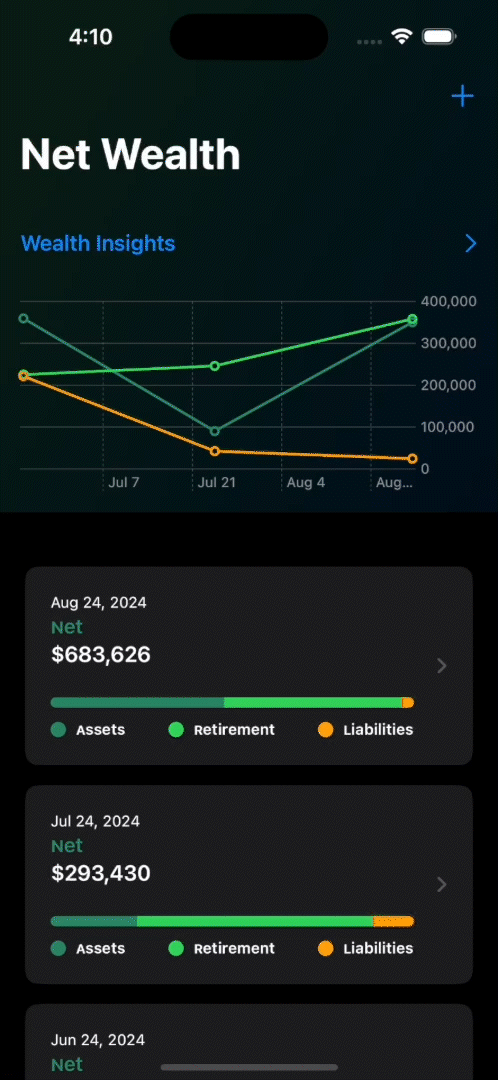The image size is (498, 1080).
Task: Select the Jul 21 orange liabilities data point
Action: (214, 451)
